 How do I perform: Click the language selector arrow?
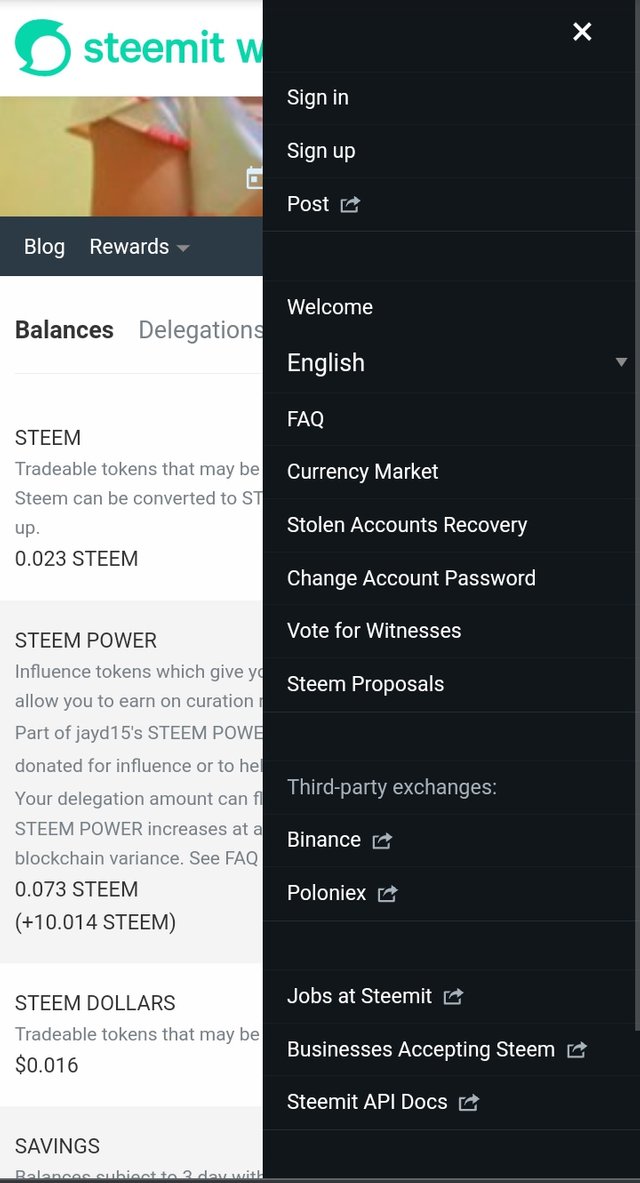click(621, 362)
